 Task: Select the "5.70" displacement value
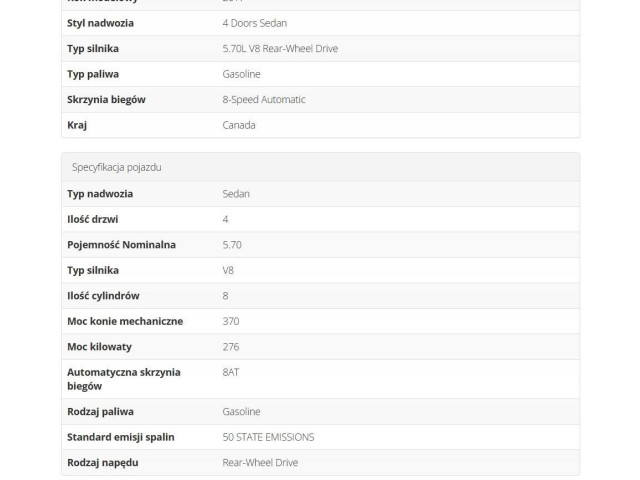232,244
